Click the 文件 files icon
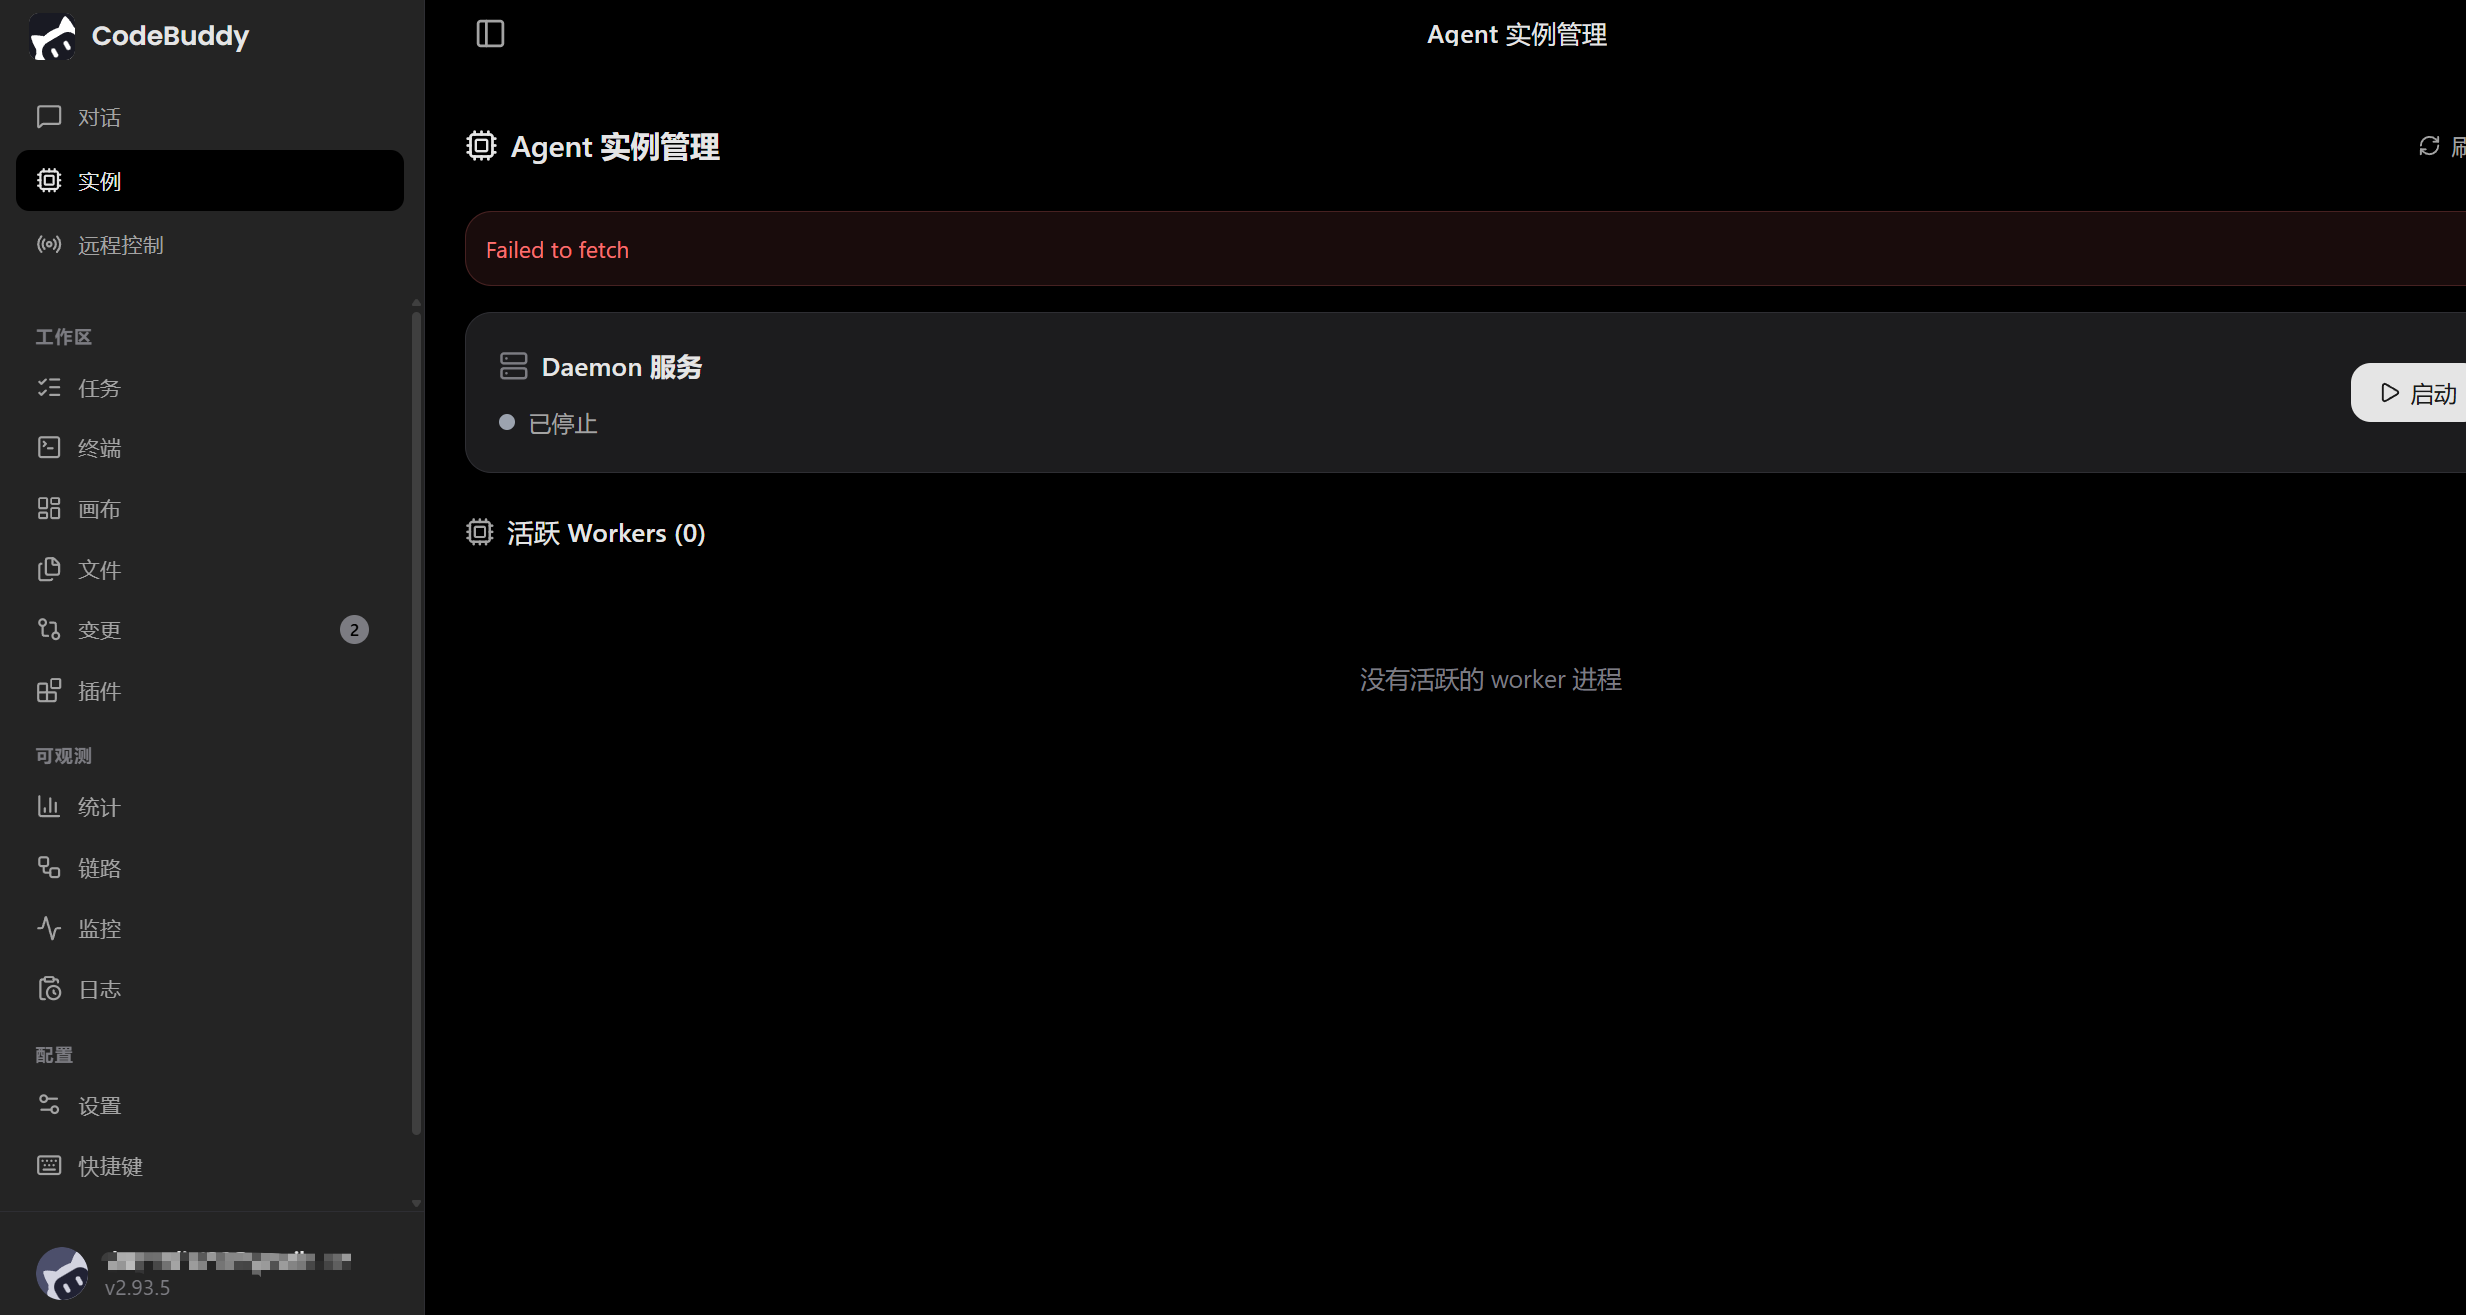 tap(49, 569)
